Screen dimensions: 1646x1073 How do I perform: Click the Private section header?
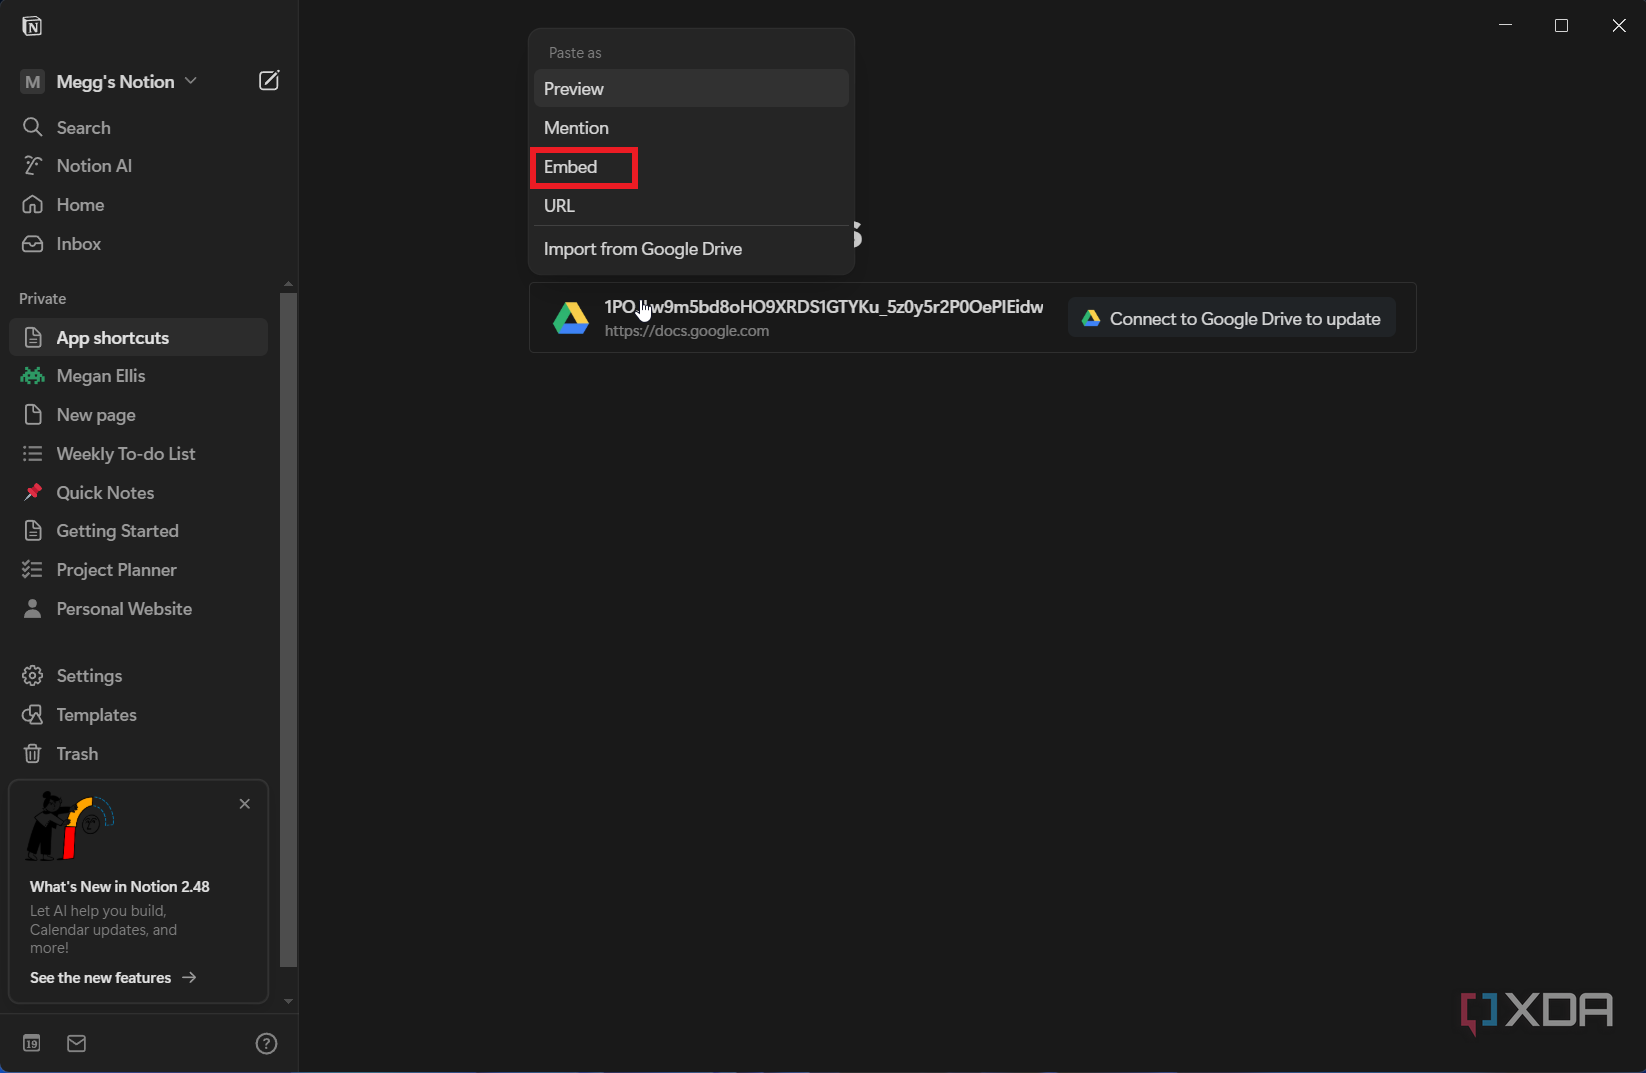click(x=42, y=299)
